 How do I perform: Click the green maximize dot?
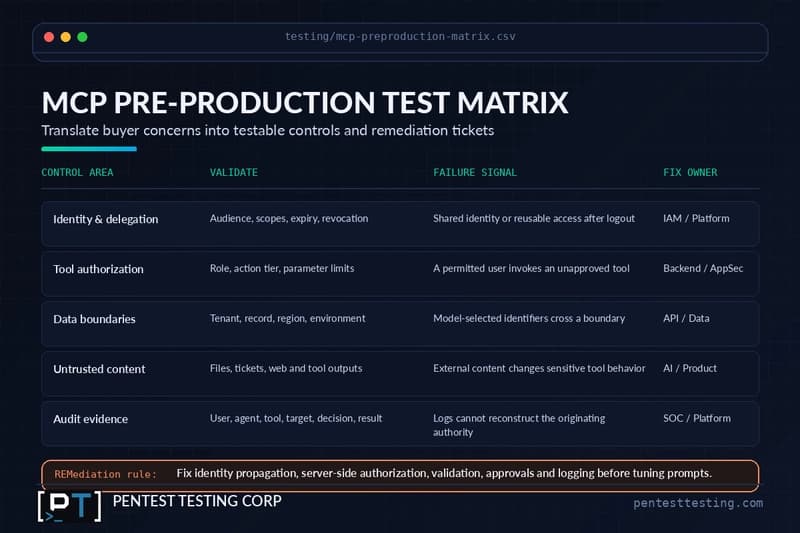point(82,37)
